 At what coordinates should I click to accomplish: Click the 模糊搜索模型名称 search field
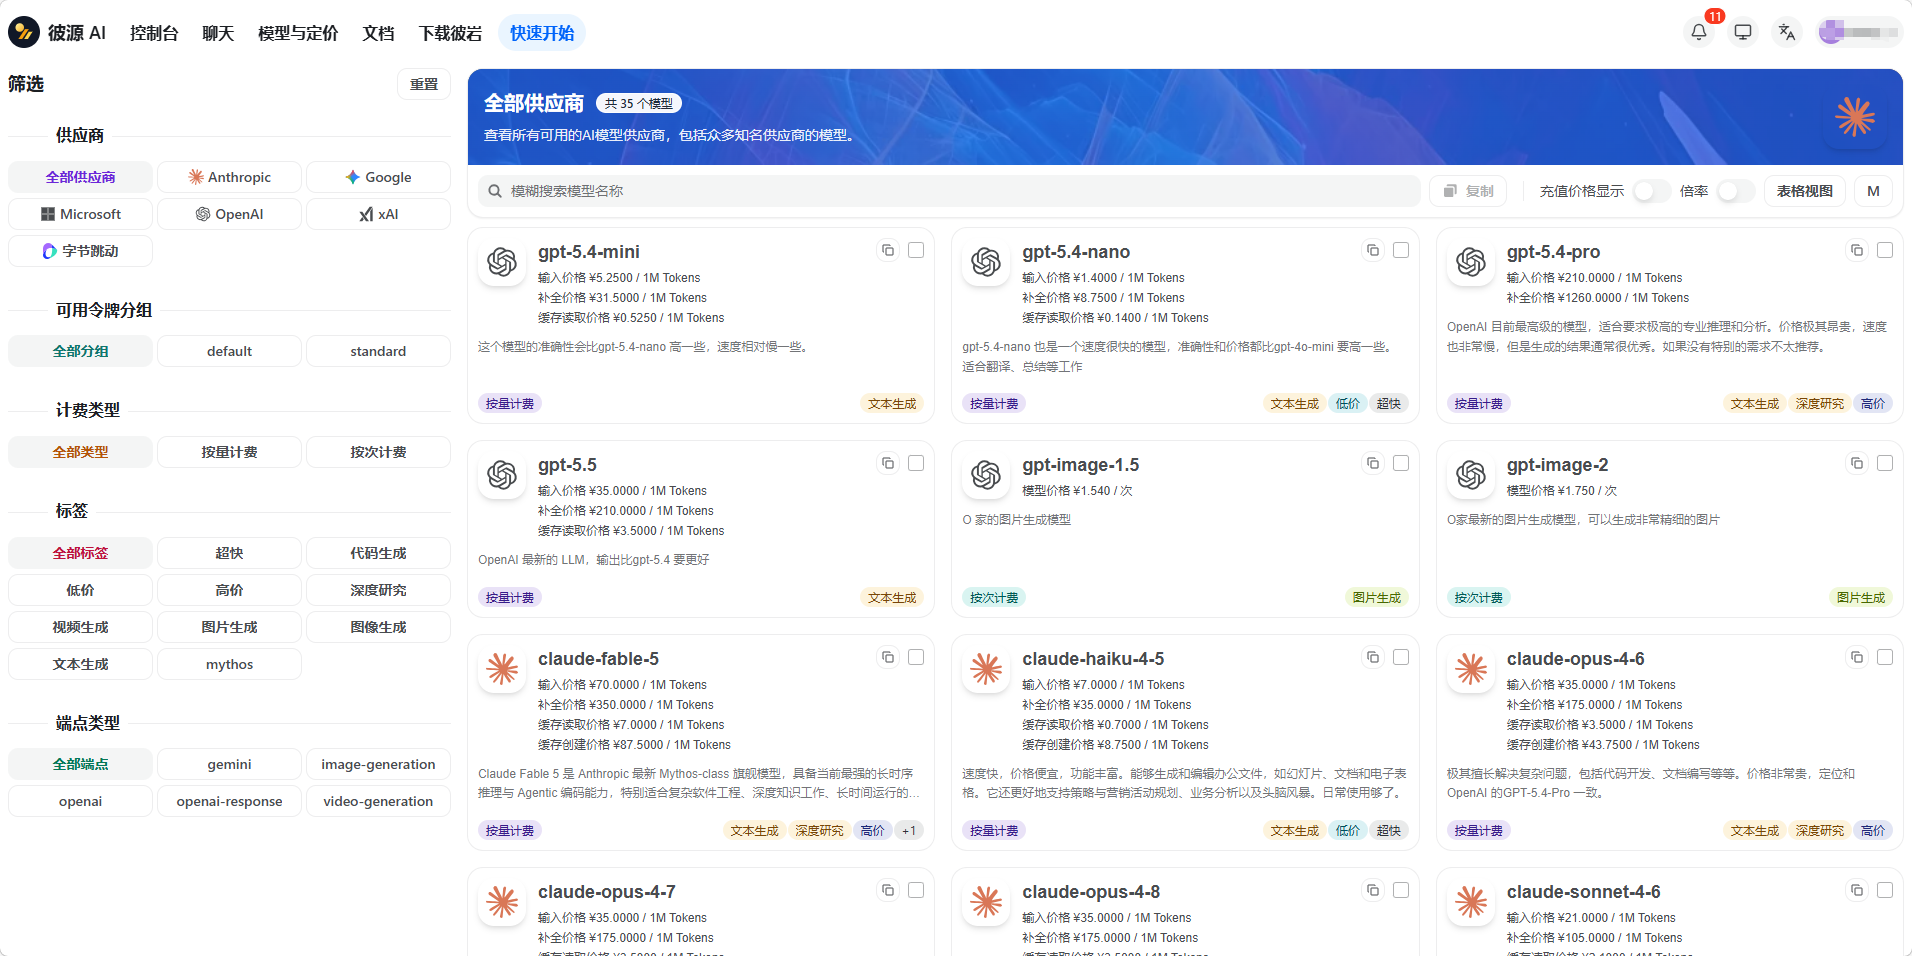click(x=949, y=191)
